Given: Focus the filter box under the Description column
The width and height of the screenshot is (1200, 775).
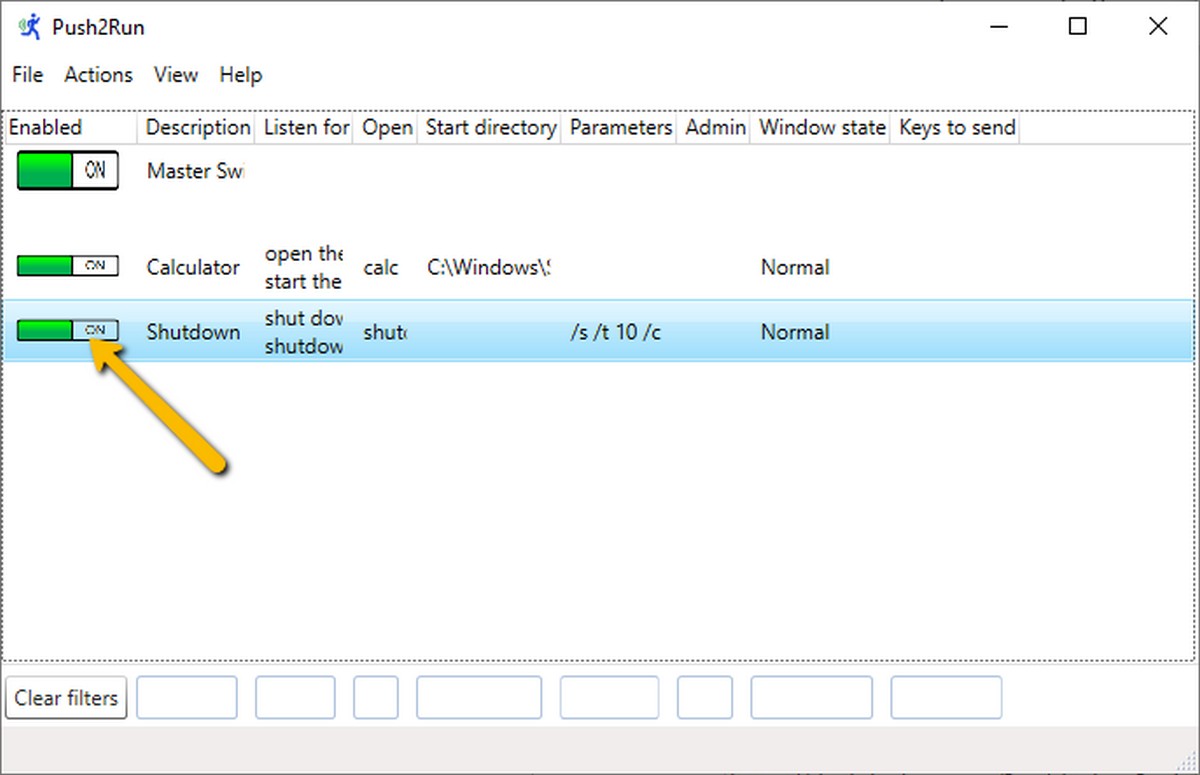Looking at the screenshot, I should pos(187,698).
